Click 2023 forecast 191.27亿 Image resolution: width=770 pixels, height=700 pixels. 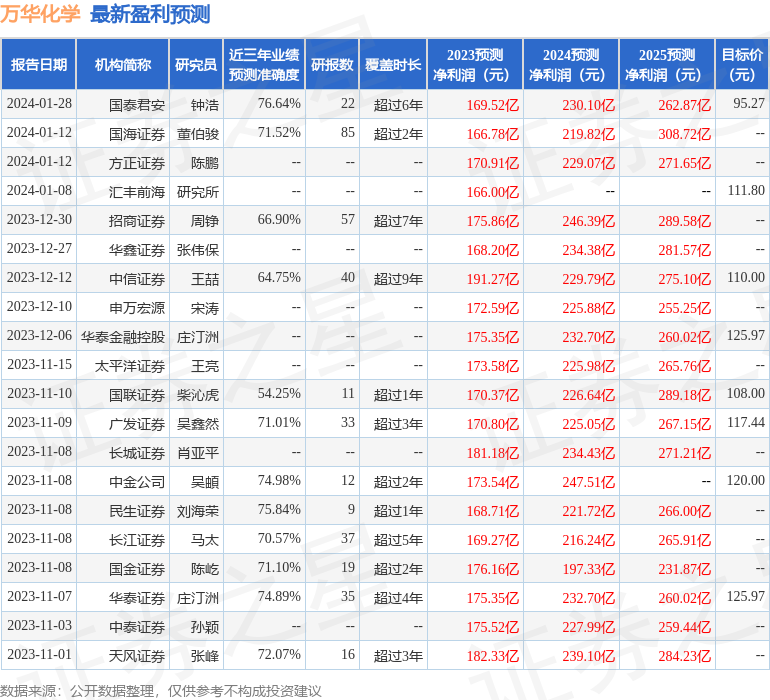pos(493,279)
